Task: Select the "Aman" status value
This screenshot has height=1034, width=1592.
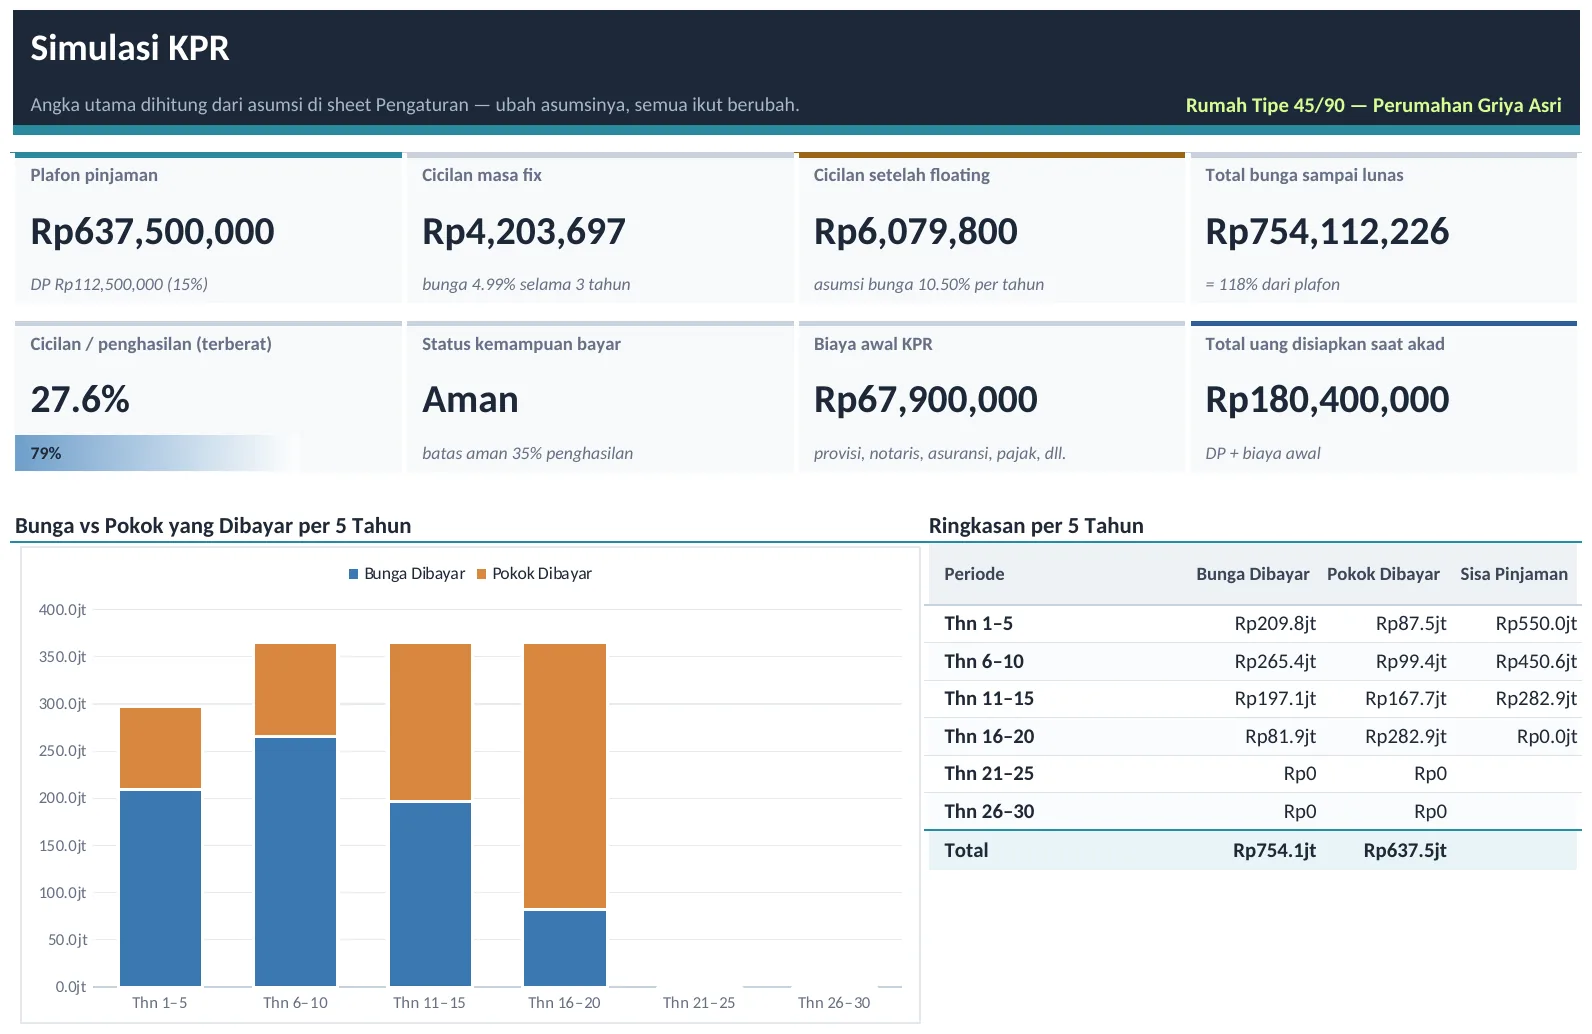Action: [x=470, y=399]
